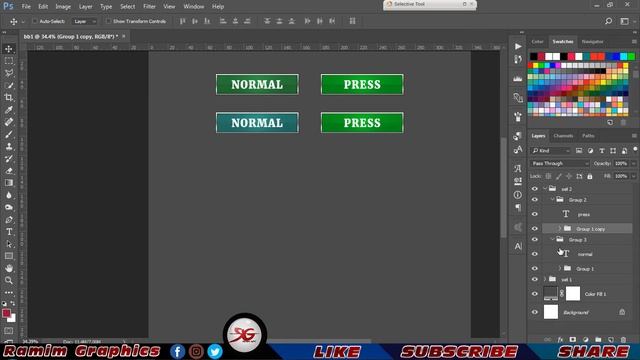The height and width of the screenshot is (360, 640).
Task: Select the Background layer thumbnail
Action: [551, 312]
